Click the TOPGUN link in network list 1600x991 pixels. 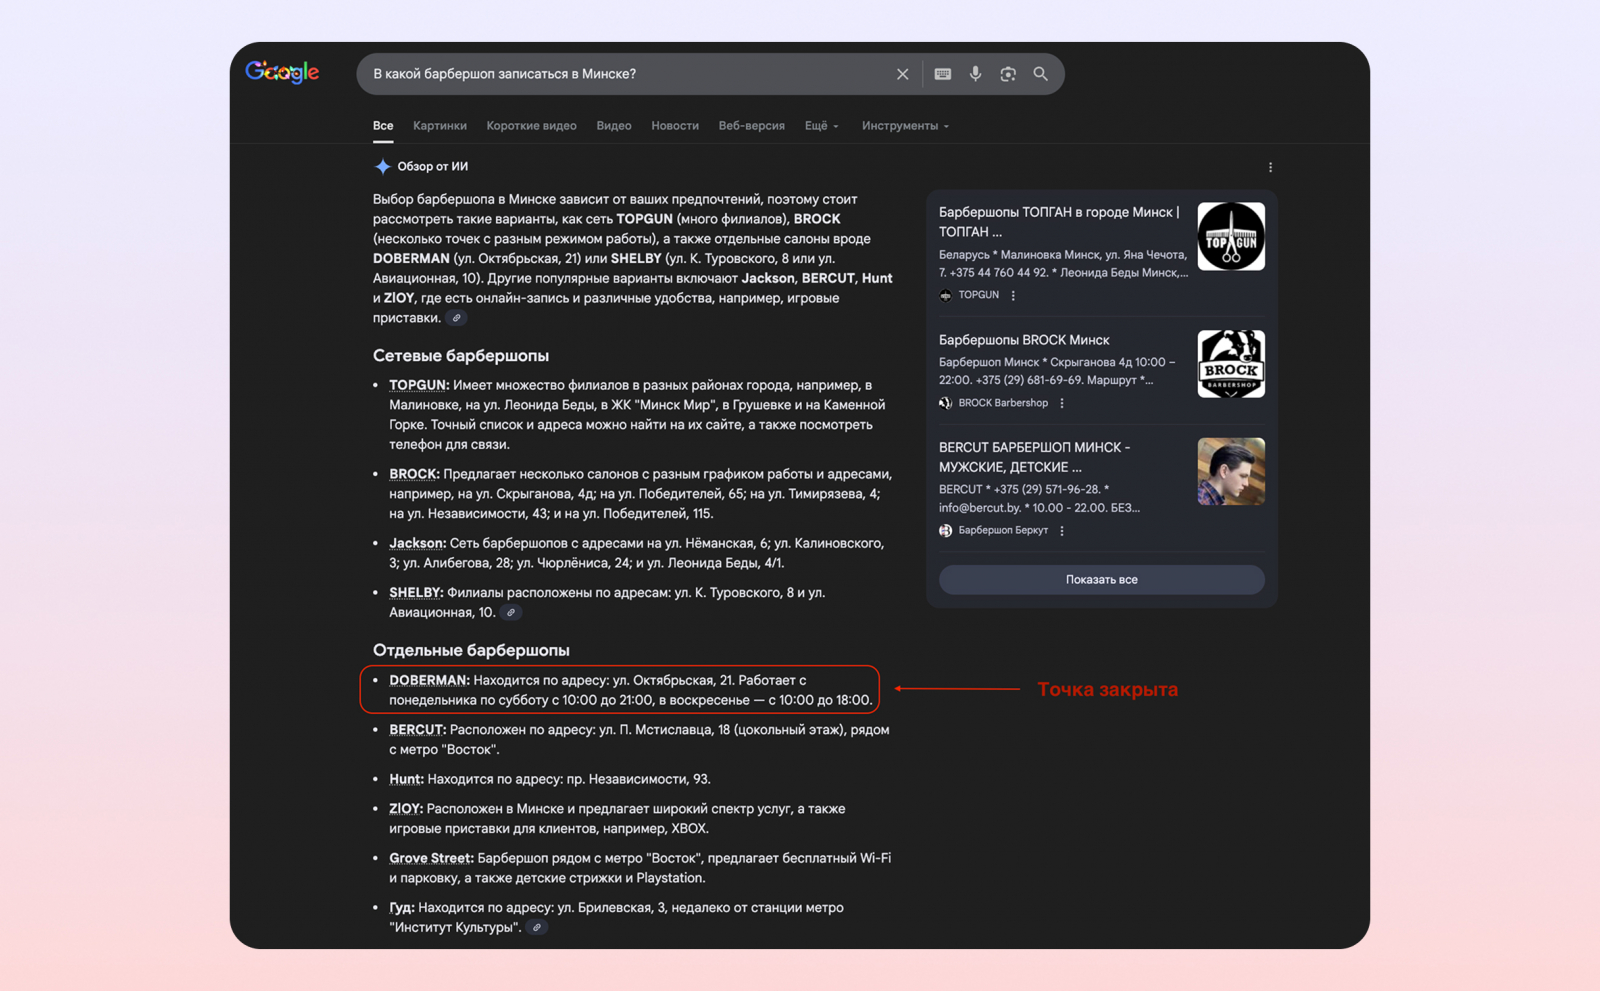click(x=419, y=385)
